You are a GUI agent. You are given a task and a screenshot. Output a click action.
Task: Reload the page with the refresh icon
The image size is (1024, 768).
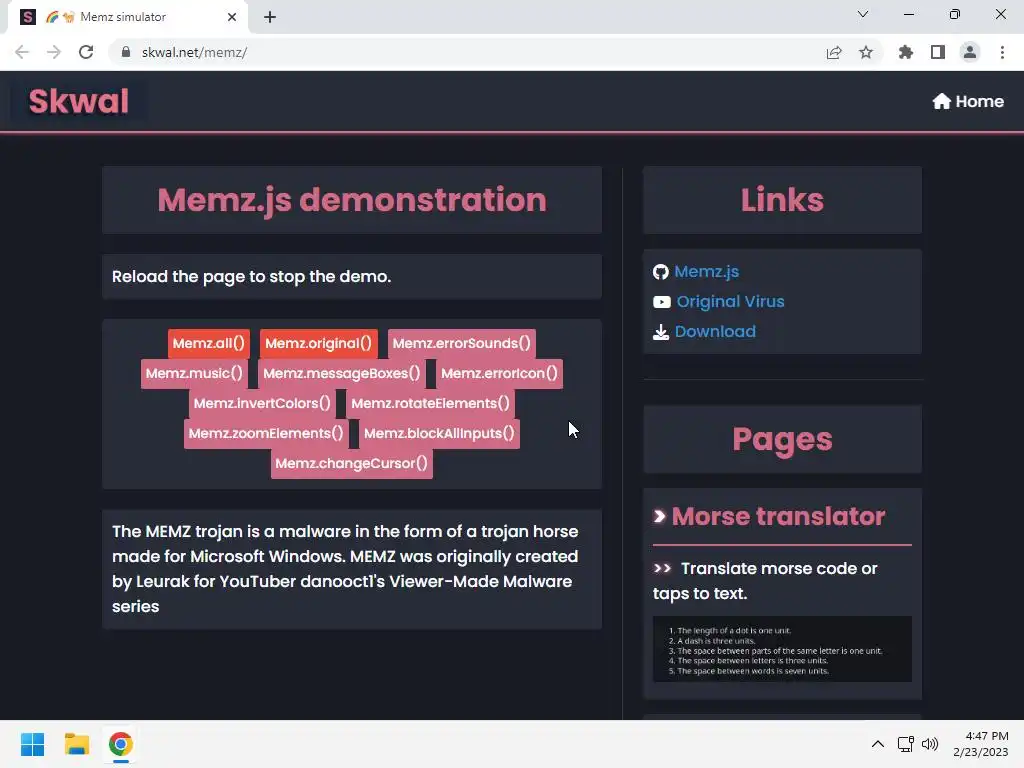[x=86, y=52]
